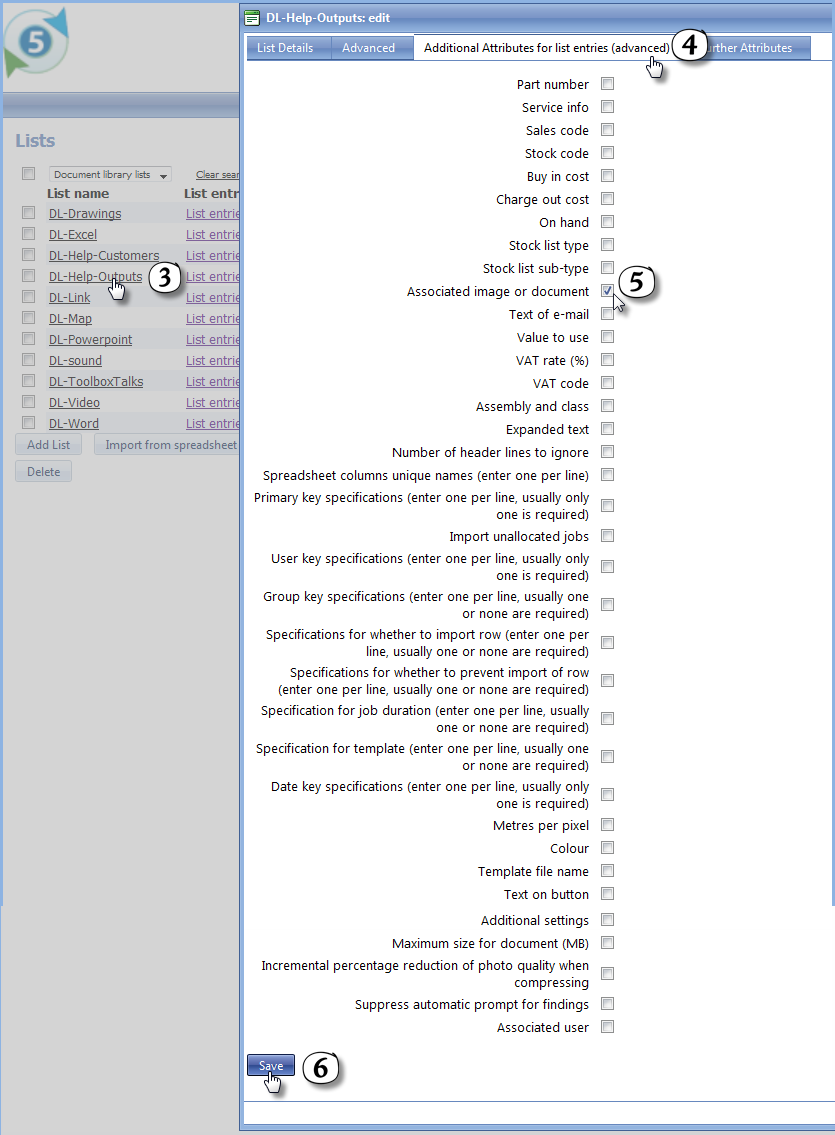
Task: Tick the Additional settings checkbox
Action: [x=608, y=920]
